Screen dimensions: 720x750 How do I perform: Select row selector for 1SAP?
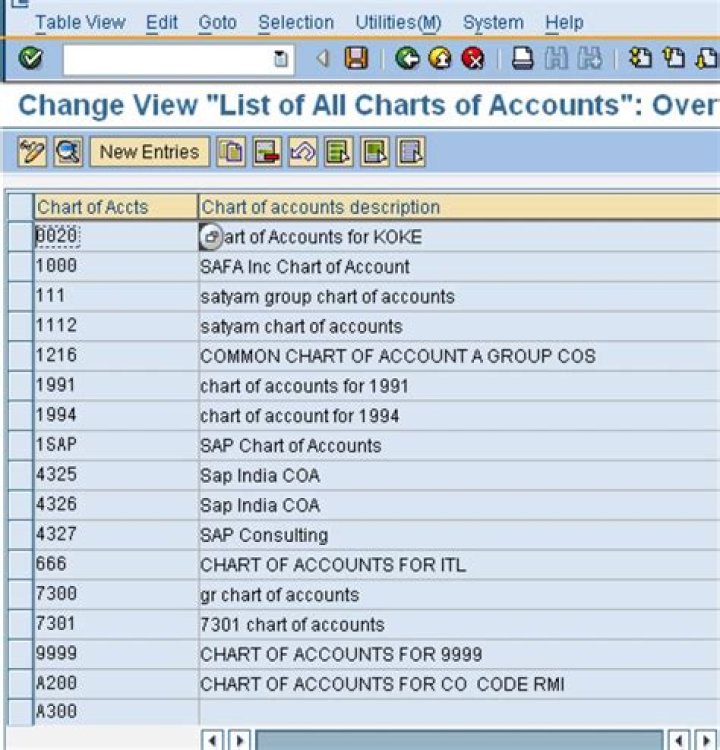[20, 446]
